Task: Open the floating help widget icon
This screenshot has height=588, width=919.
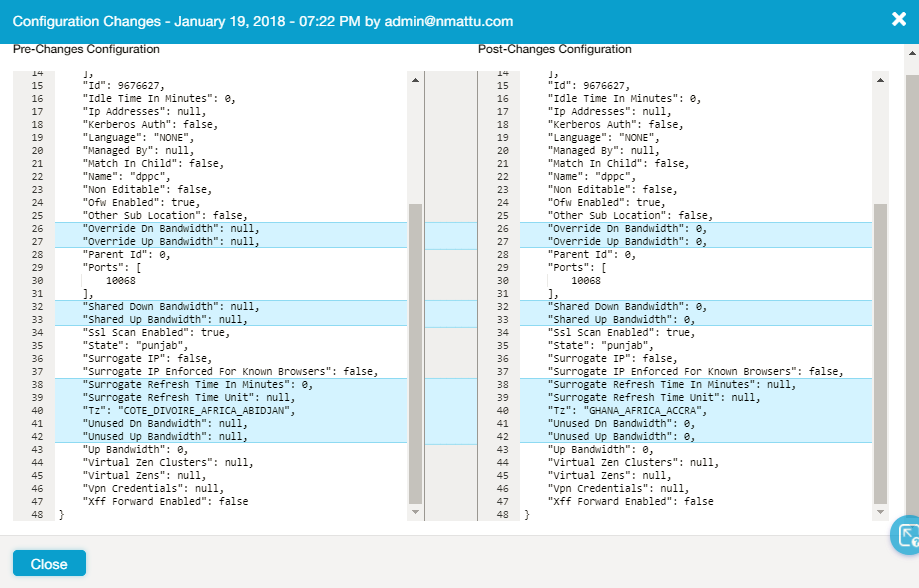Action: click(906, 536)
